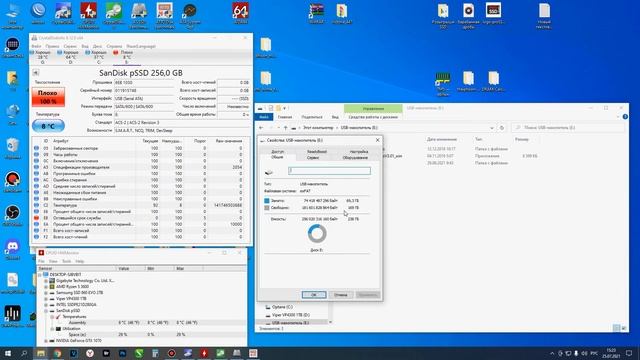Click the Explorer refresh button
Image resolution: width=640 pixels, height=360 pixels.
pos(502,128)
